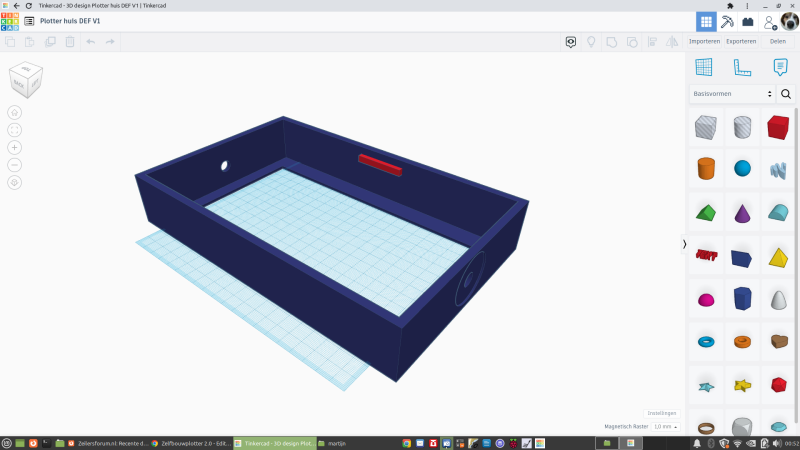Screen dimensions: 800x450
Task: Collapse the shapes panel chevron
Action: pyautogui.click(x=684, y=244)
